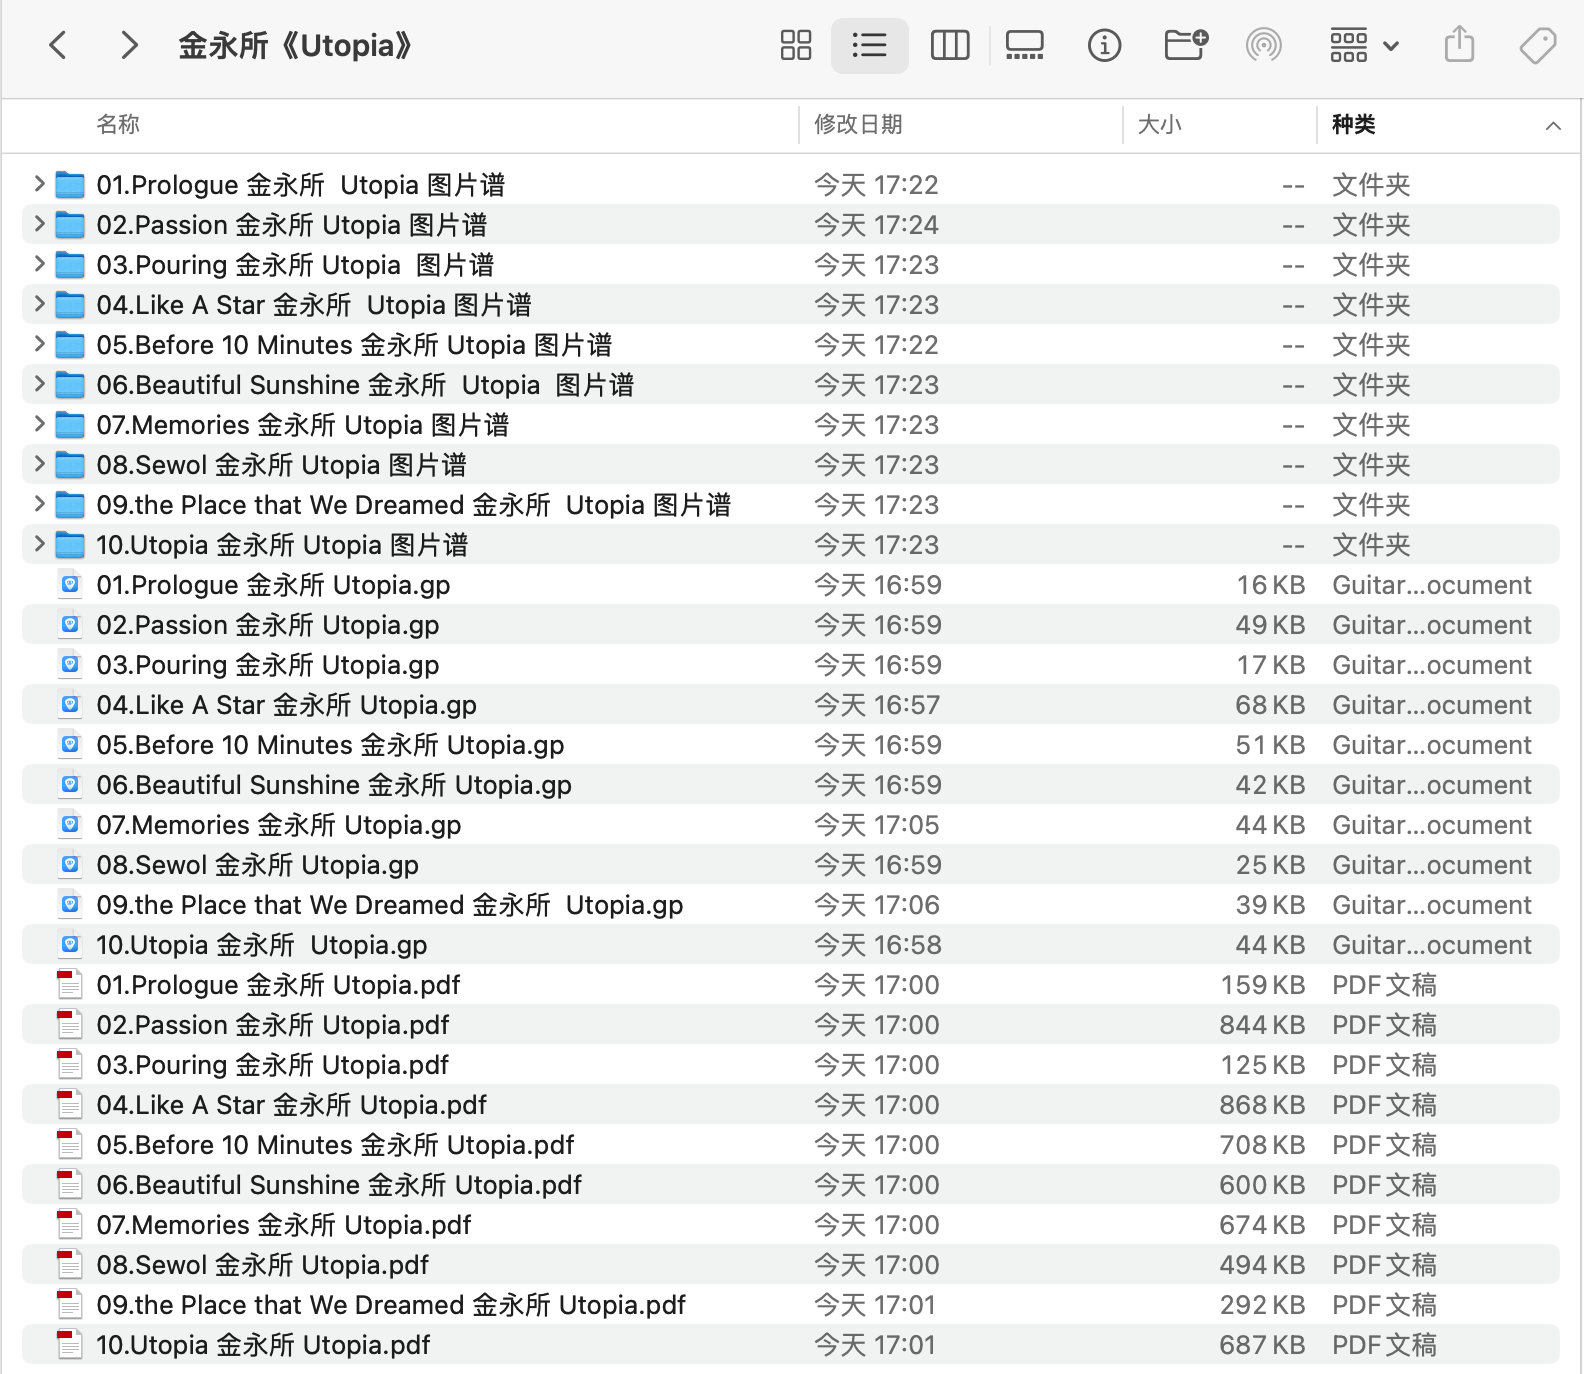The width and height of the screenshot is (1584, 1374).
Task: Select file 07.Memories 金永所 Utopia.pdf
Action: point(284,1225)
